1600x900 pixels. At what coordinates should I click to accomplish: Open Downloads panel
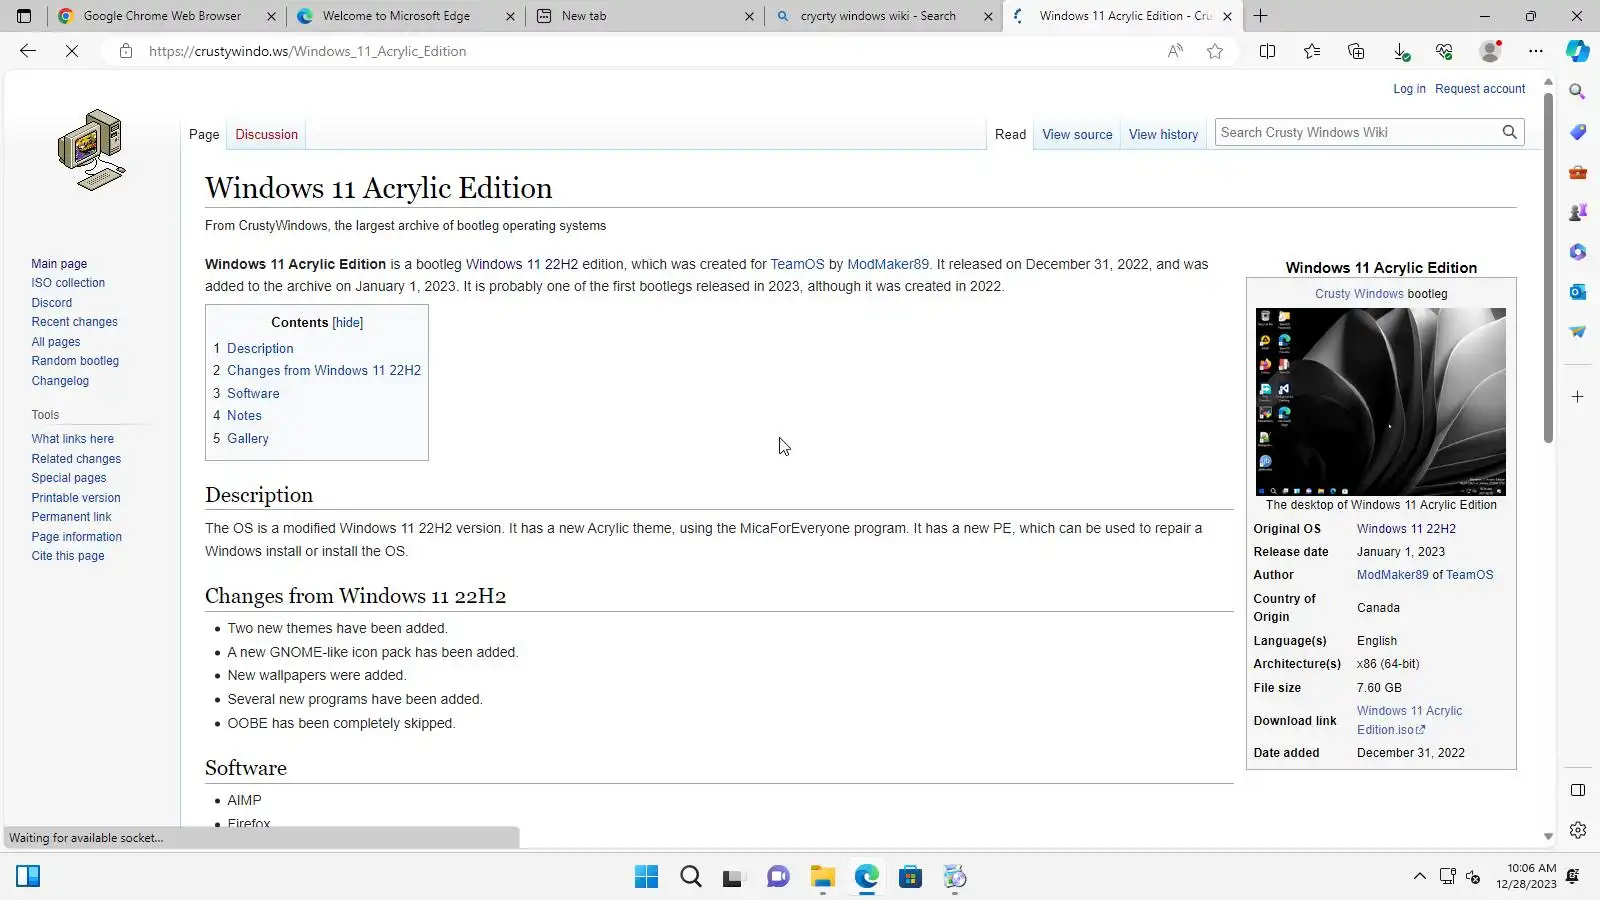tap(1401, 51)
